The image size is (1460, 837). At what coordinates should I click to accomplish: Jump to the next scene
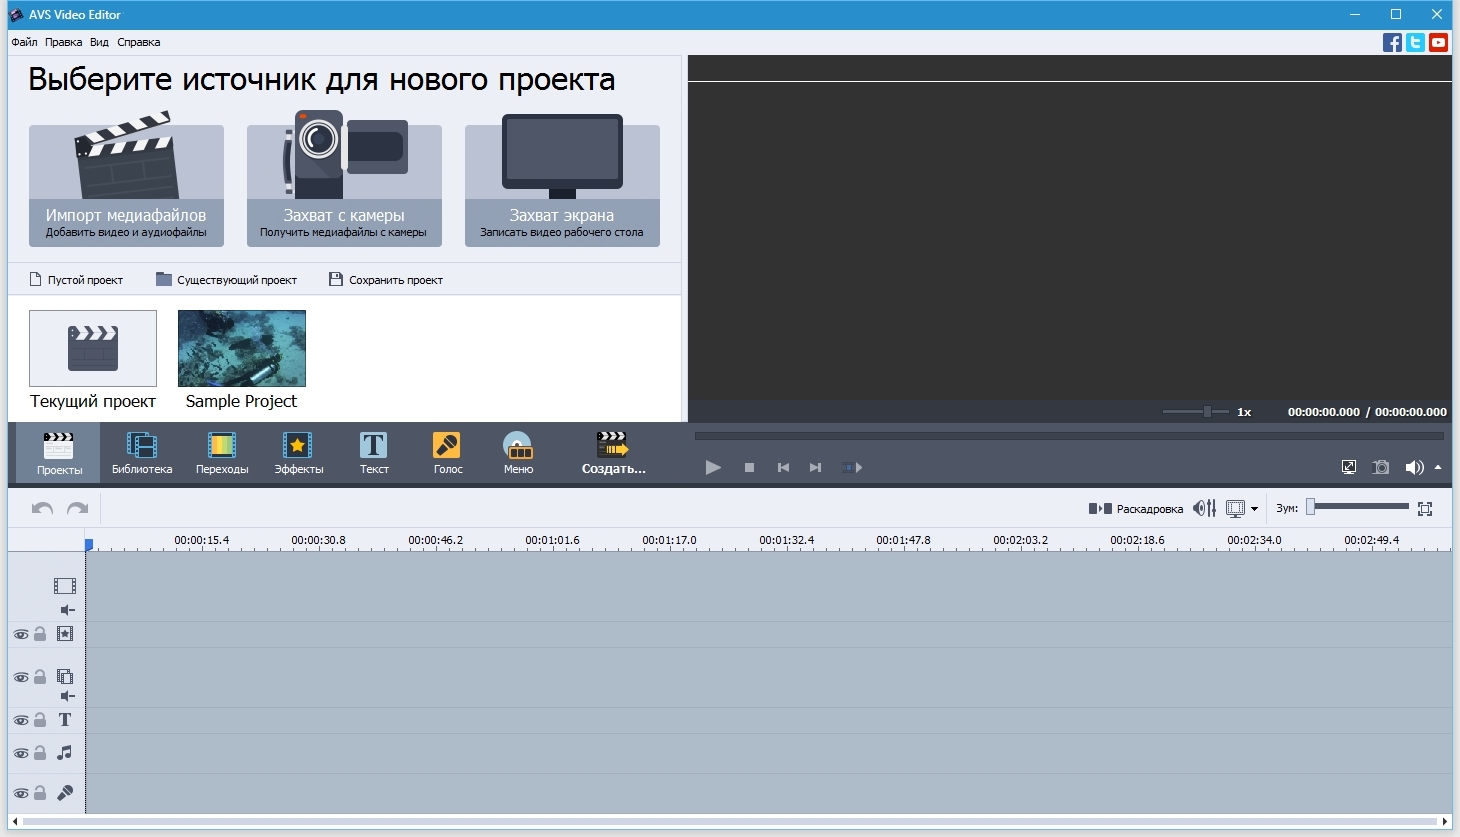852,467
